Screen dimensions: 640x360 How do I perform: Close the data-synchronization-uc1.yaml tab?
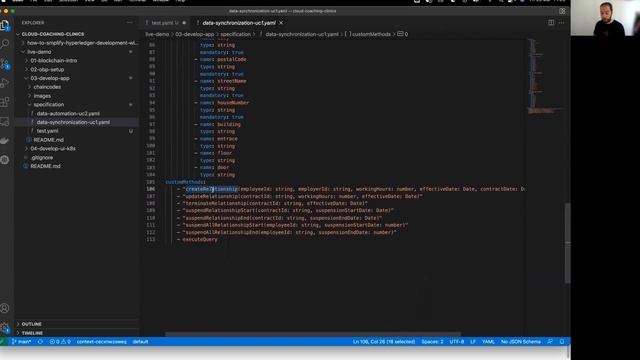(281, 23)
